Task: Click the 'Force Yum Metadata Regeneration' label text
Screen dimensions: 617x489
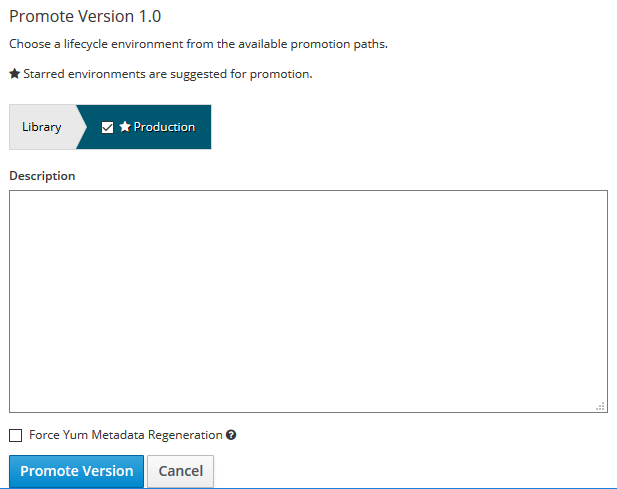Action: pyautogui.click(x=125, y=435)
